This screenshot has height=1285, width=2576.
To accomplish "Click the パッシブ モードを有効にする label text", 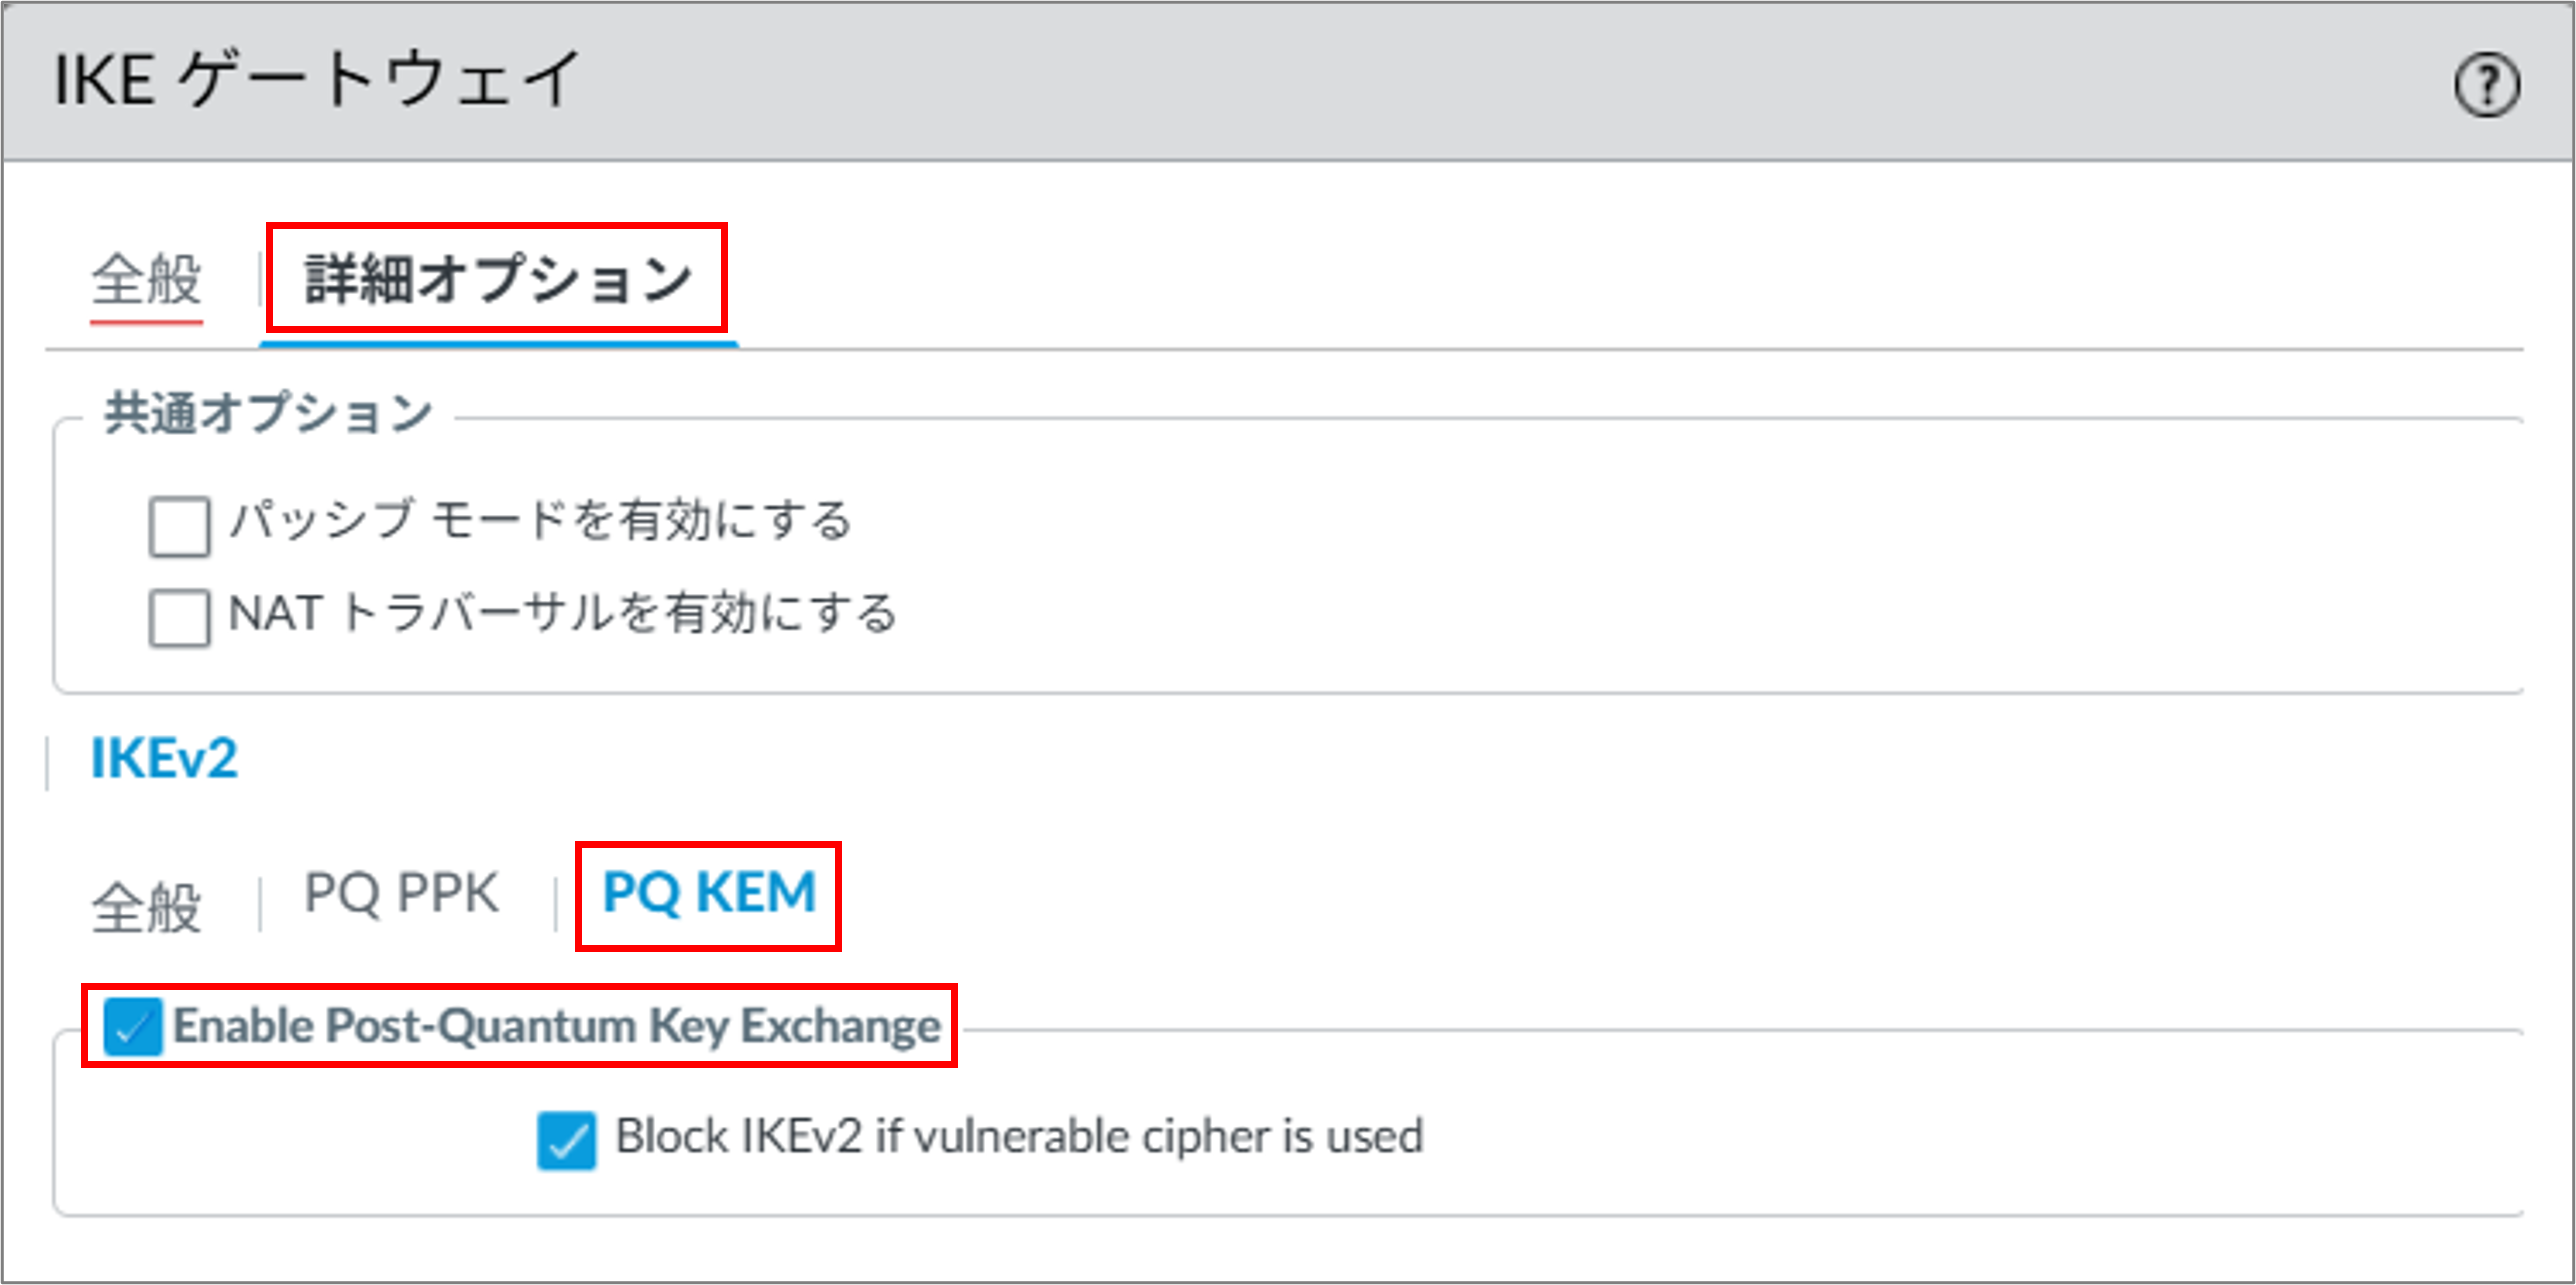I will 540,521.
